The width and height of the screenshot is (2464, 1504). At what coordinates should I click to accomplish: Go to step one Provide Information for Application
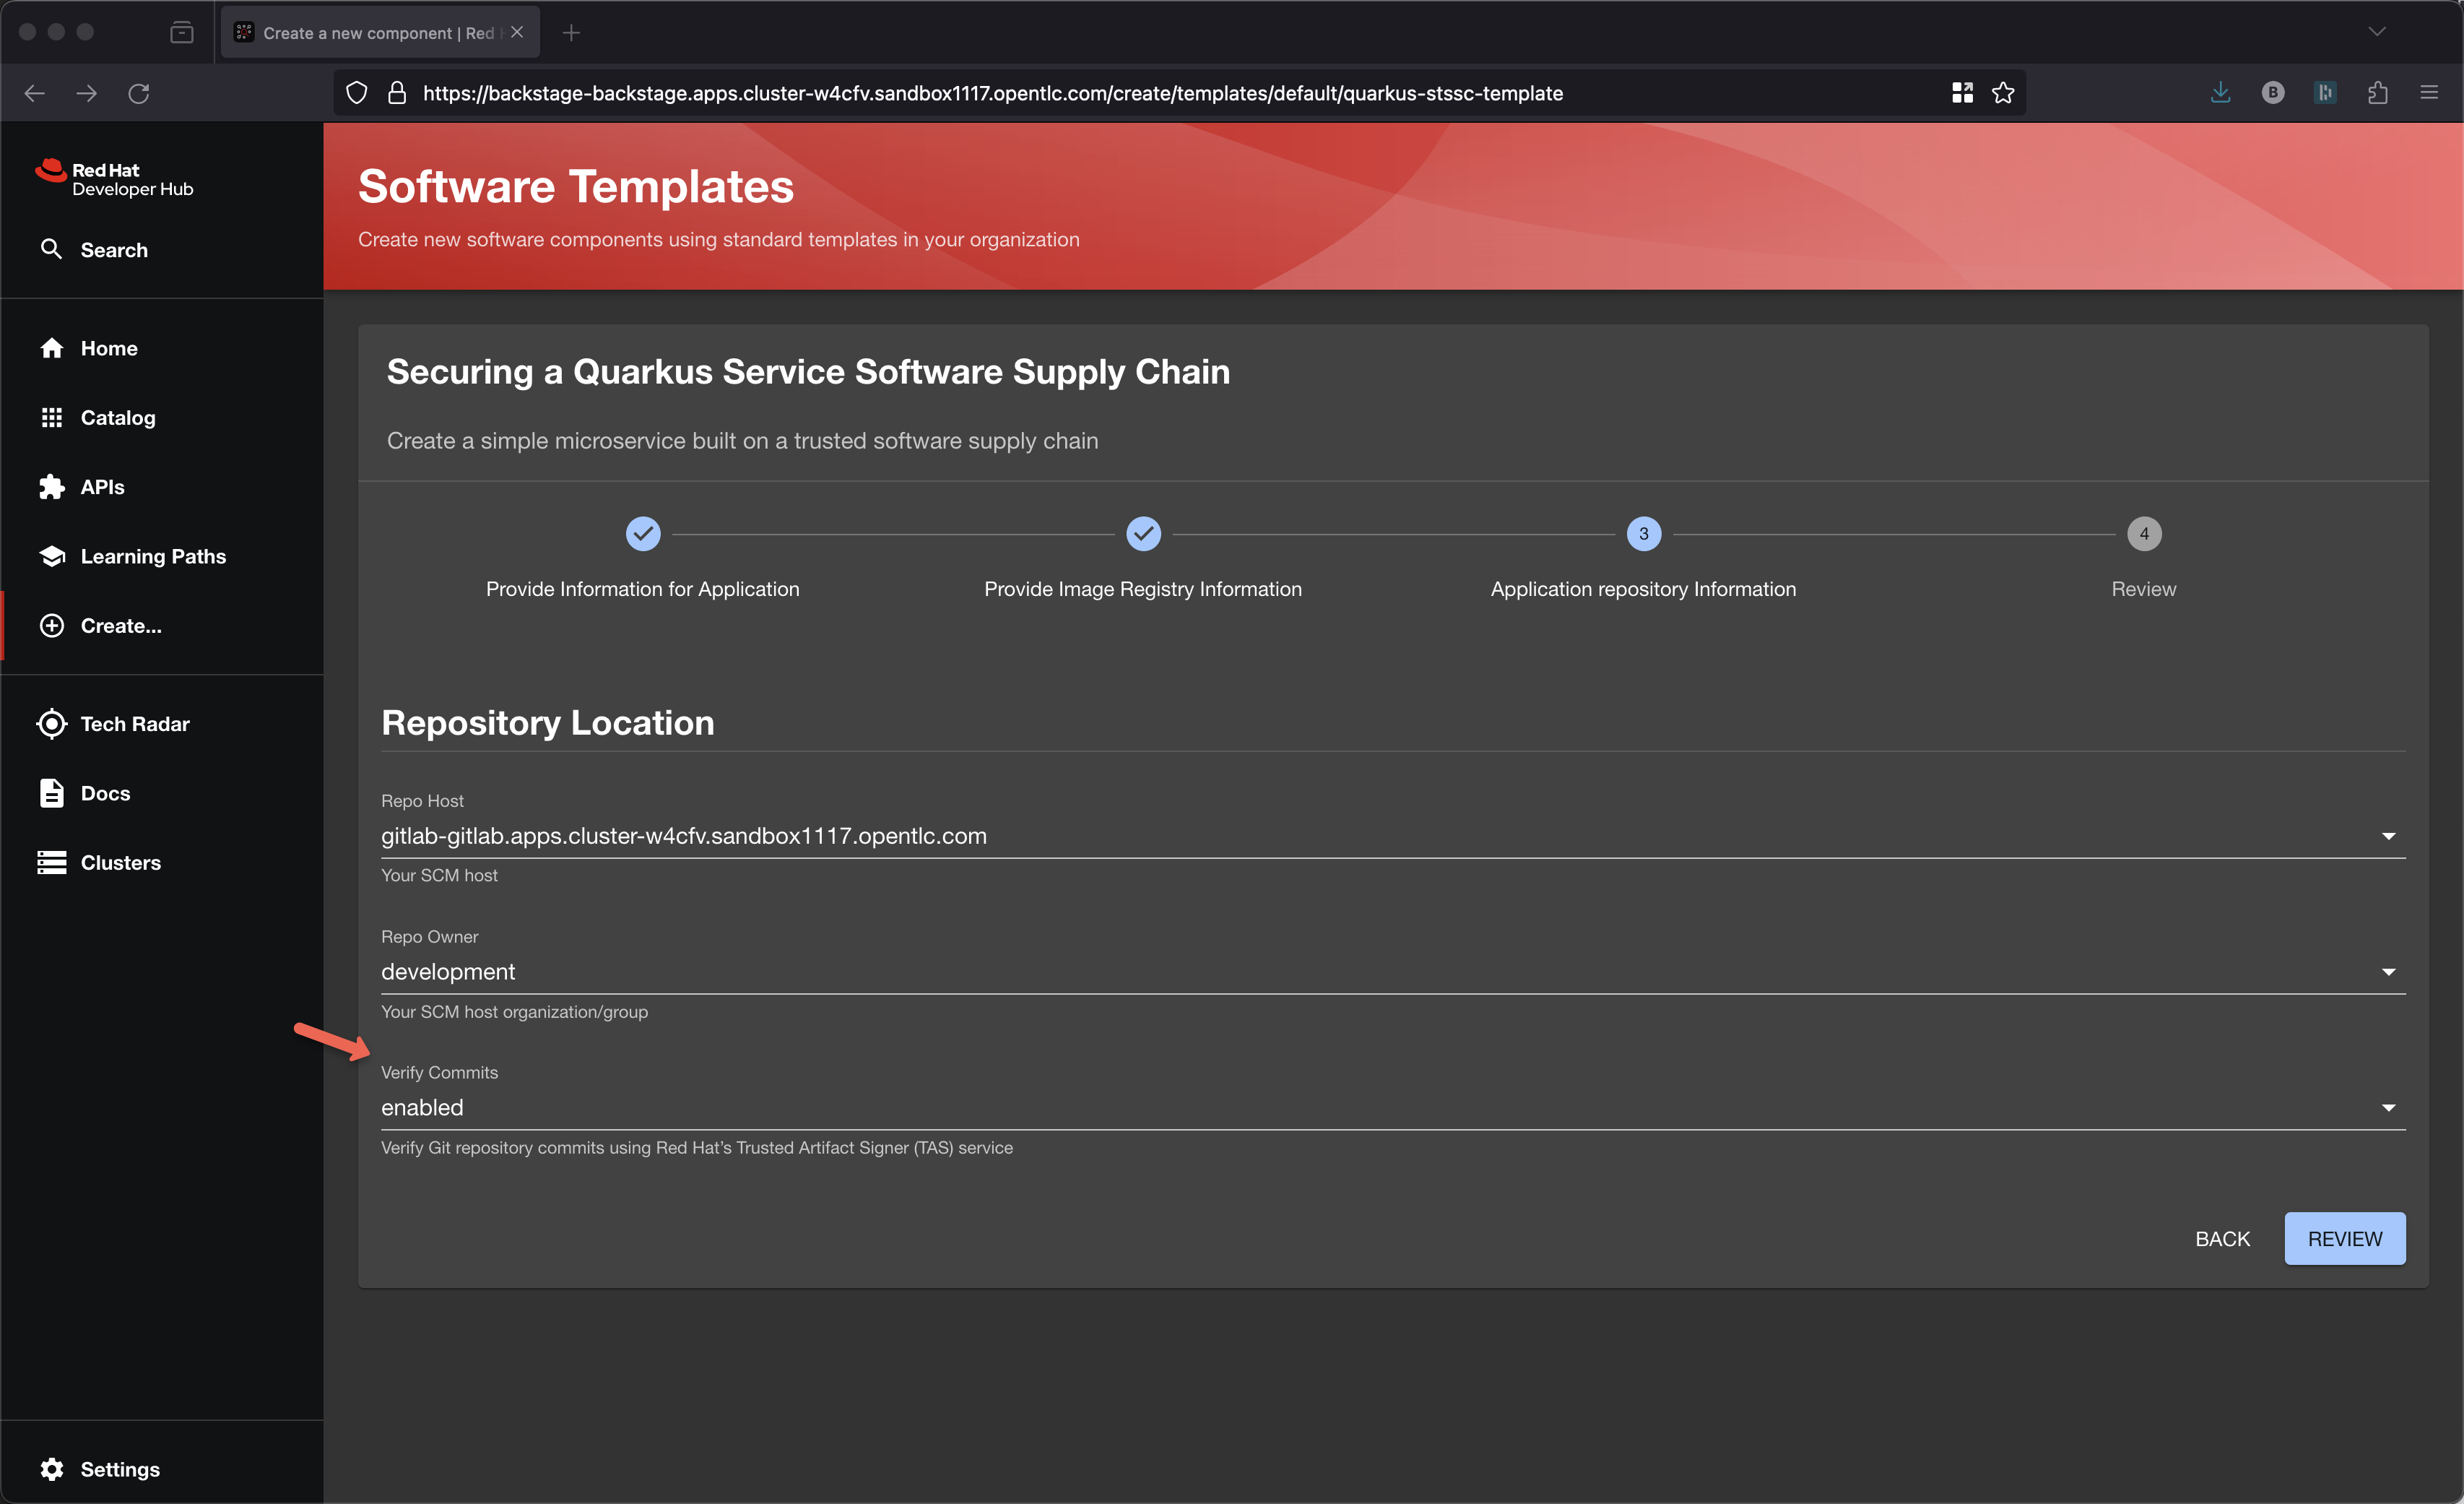click(x=643, y=534)
